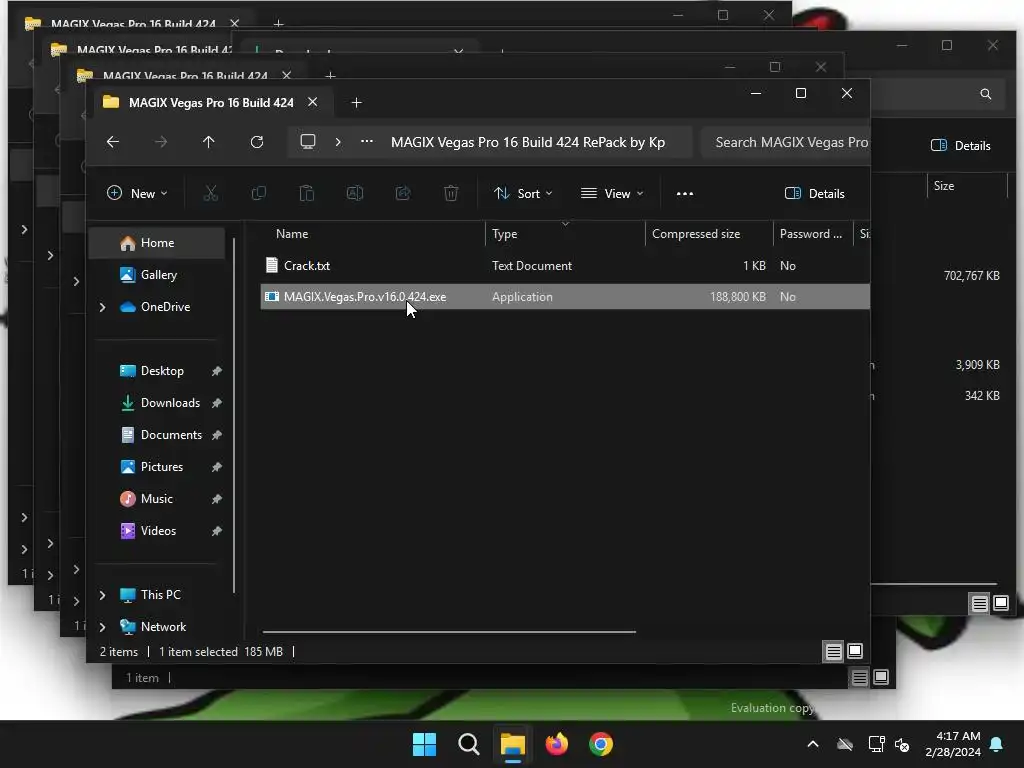Click the Rename icon in the toolbar
Image resolution: width=1024 pixels, height=768 pixels.
(x=355, y=193)
